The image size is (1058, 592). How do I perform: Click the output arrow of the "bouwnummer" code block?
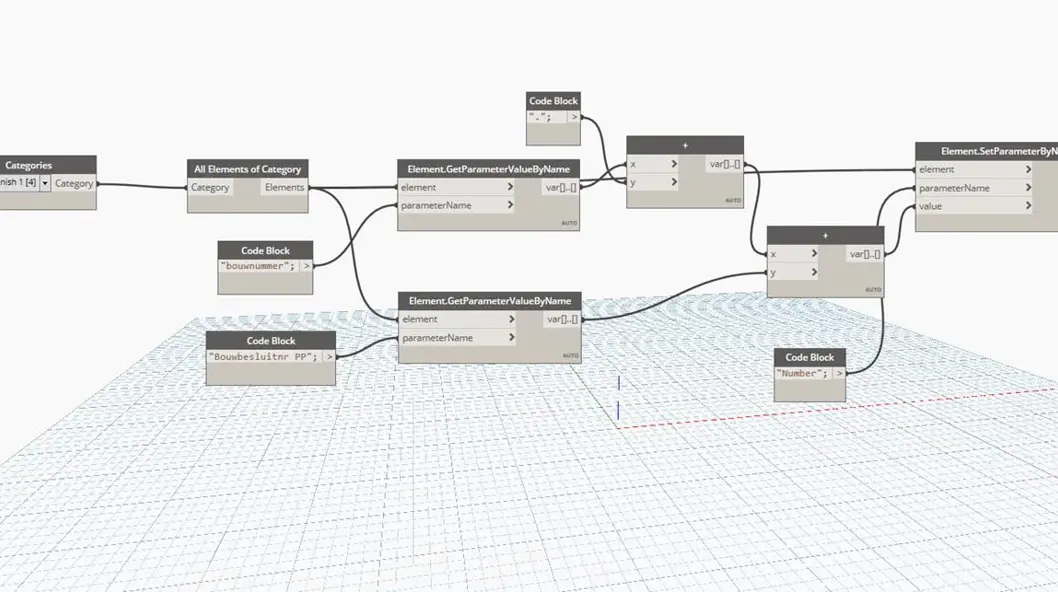tap(306, 267)
